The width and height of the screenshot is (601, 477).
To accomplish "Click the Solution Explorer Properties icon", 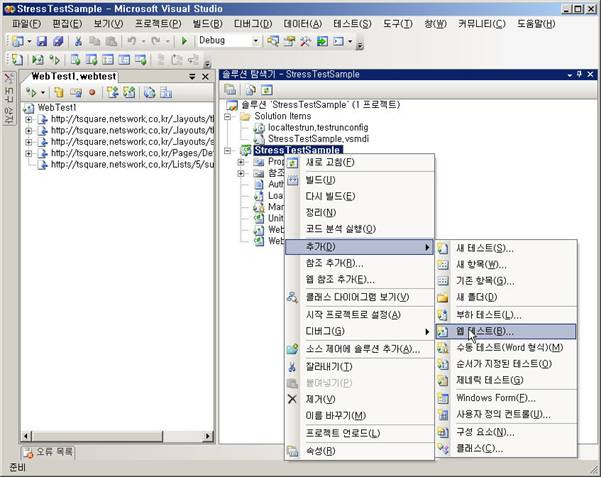I will point(230,90).
